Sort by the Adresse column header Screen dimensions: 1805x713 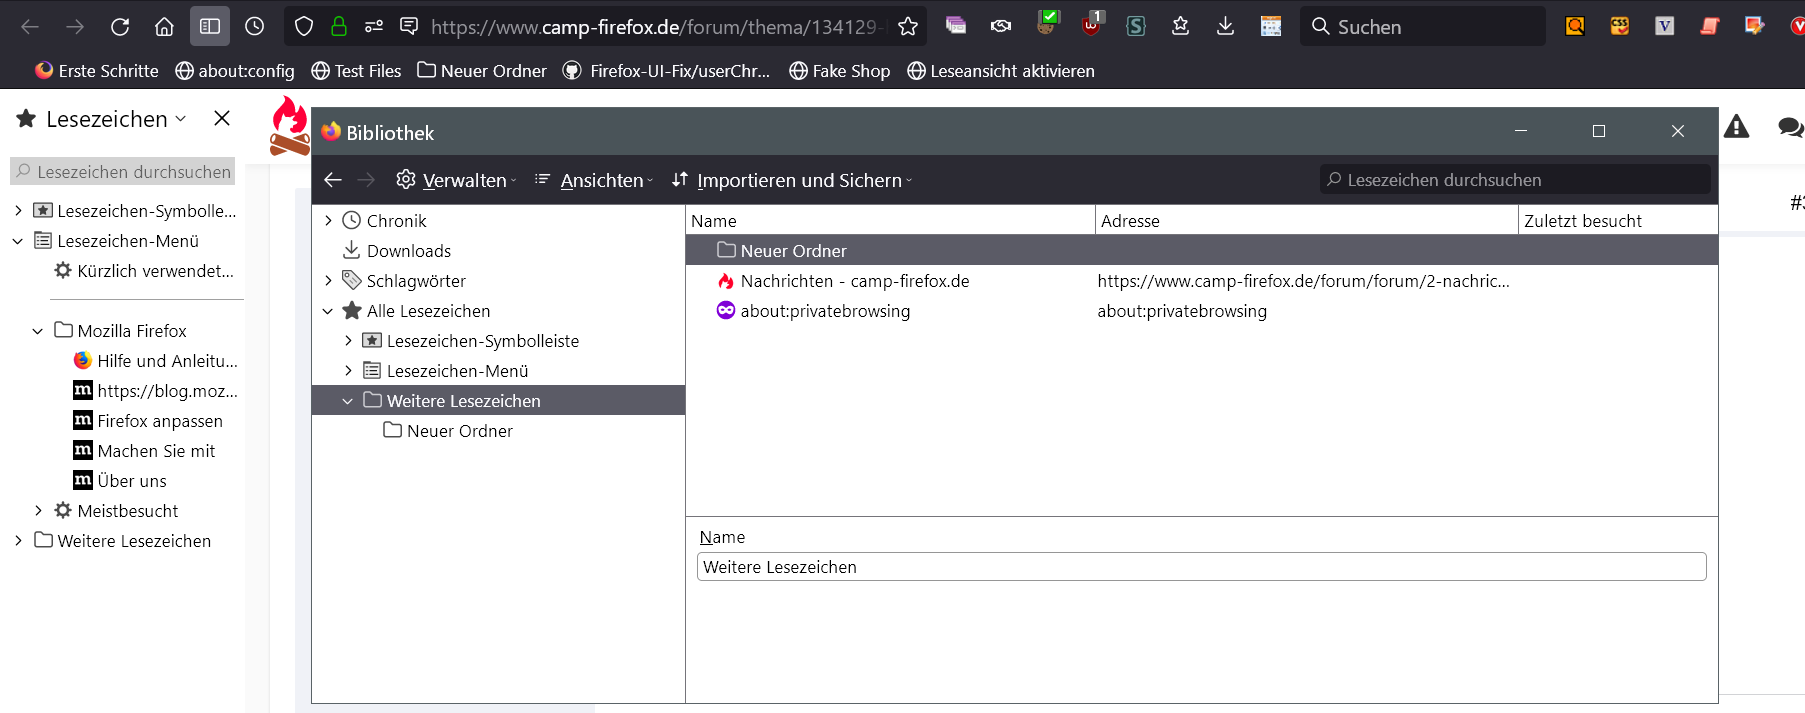(1305, 221)
